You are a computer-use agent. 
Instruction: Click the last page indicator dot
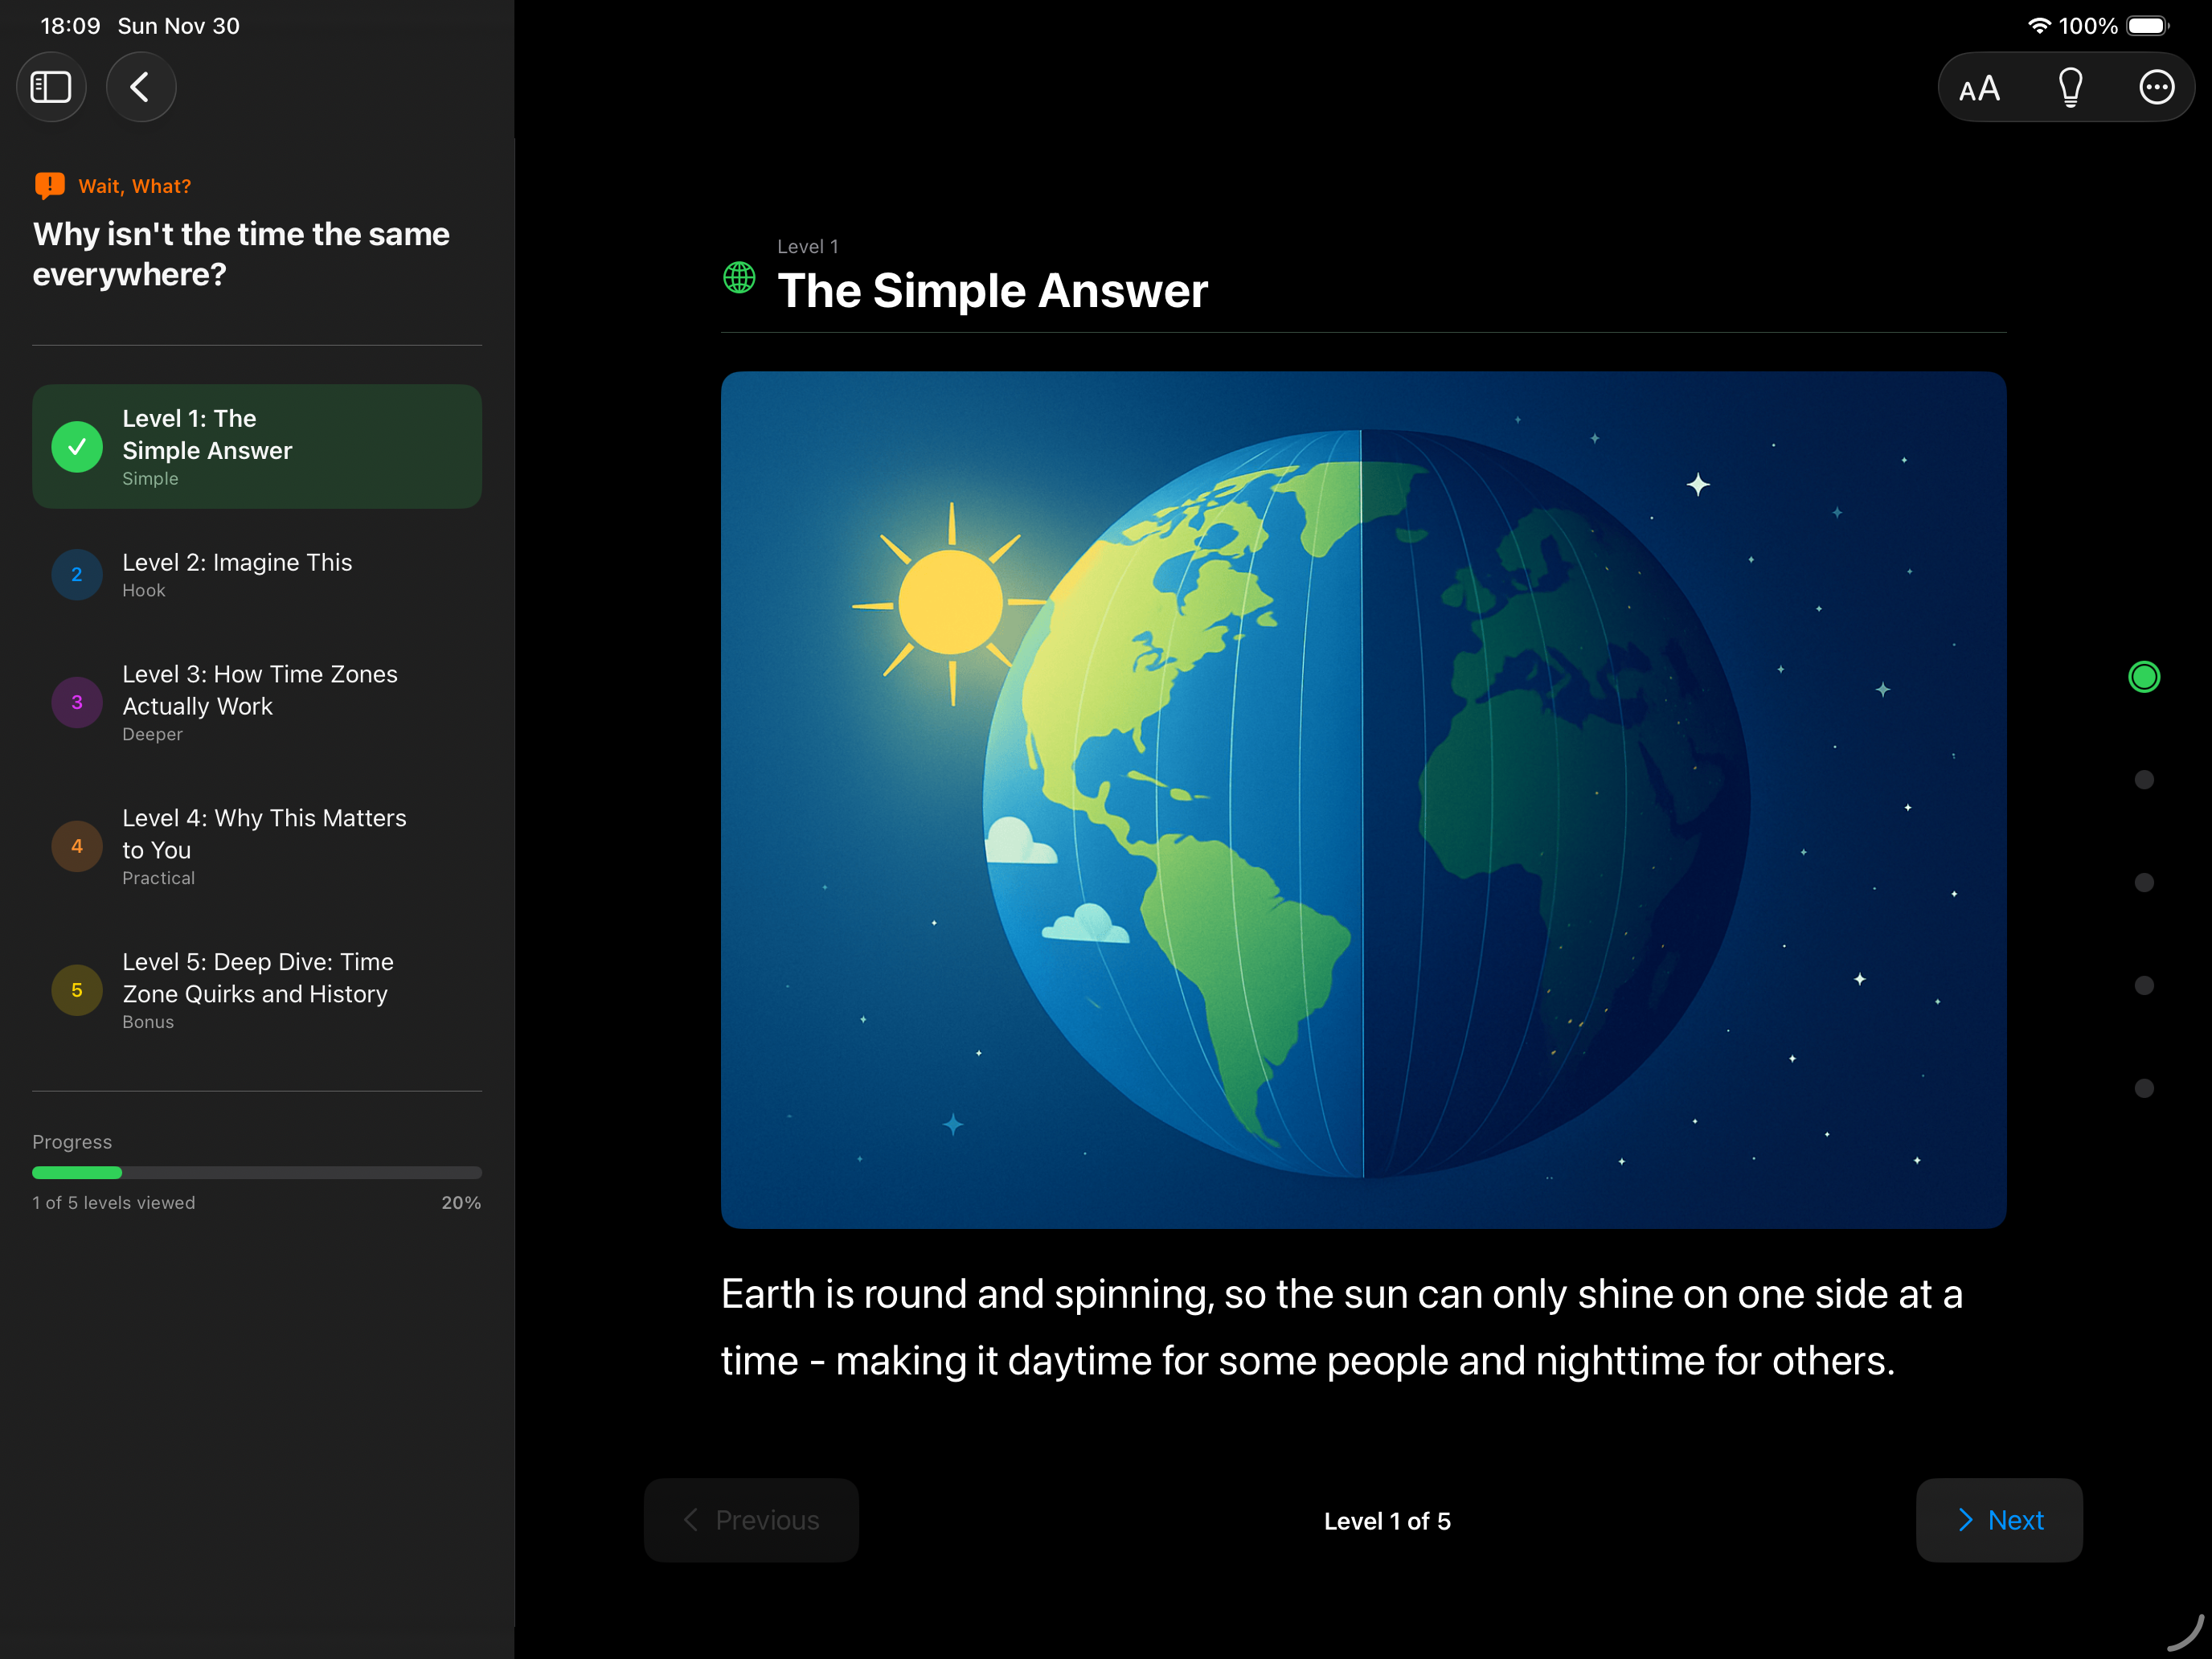pyautogui.click(x=2144, y=1088)
